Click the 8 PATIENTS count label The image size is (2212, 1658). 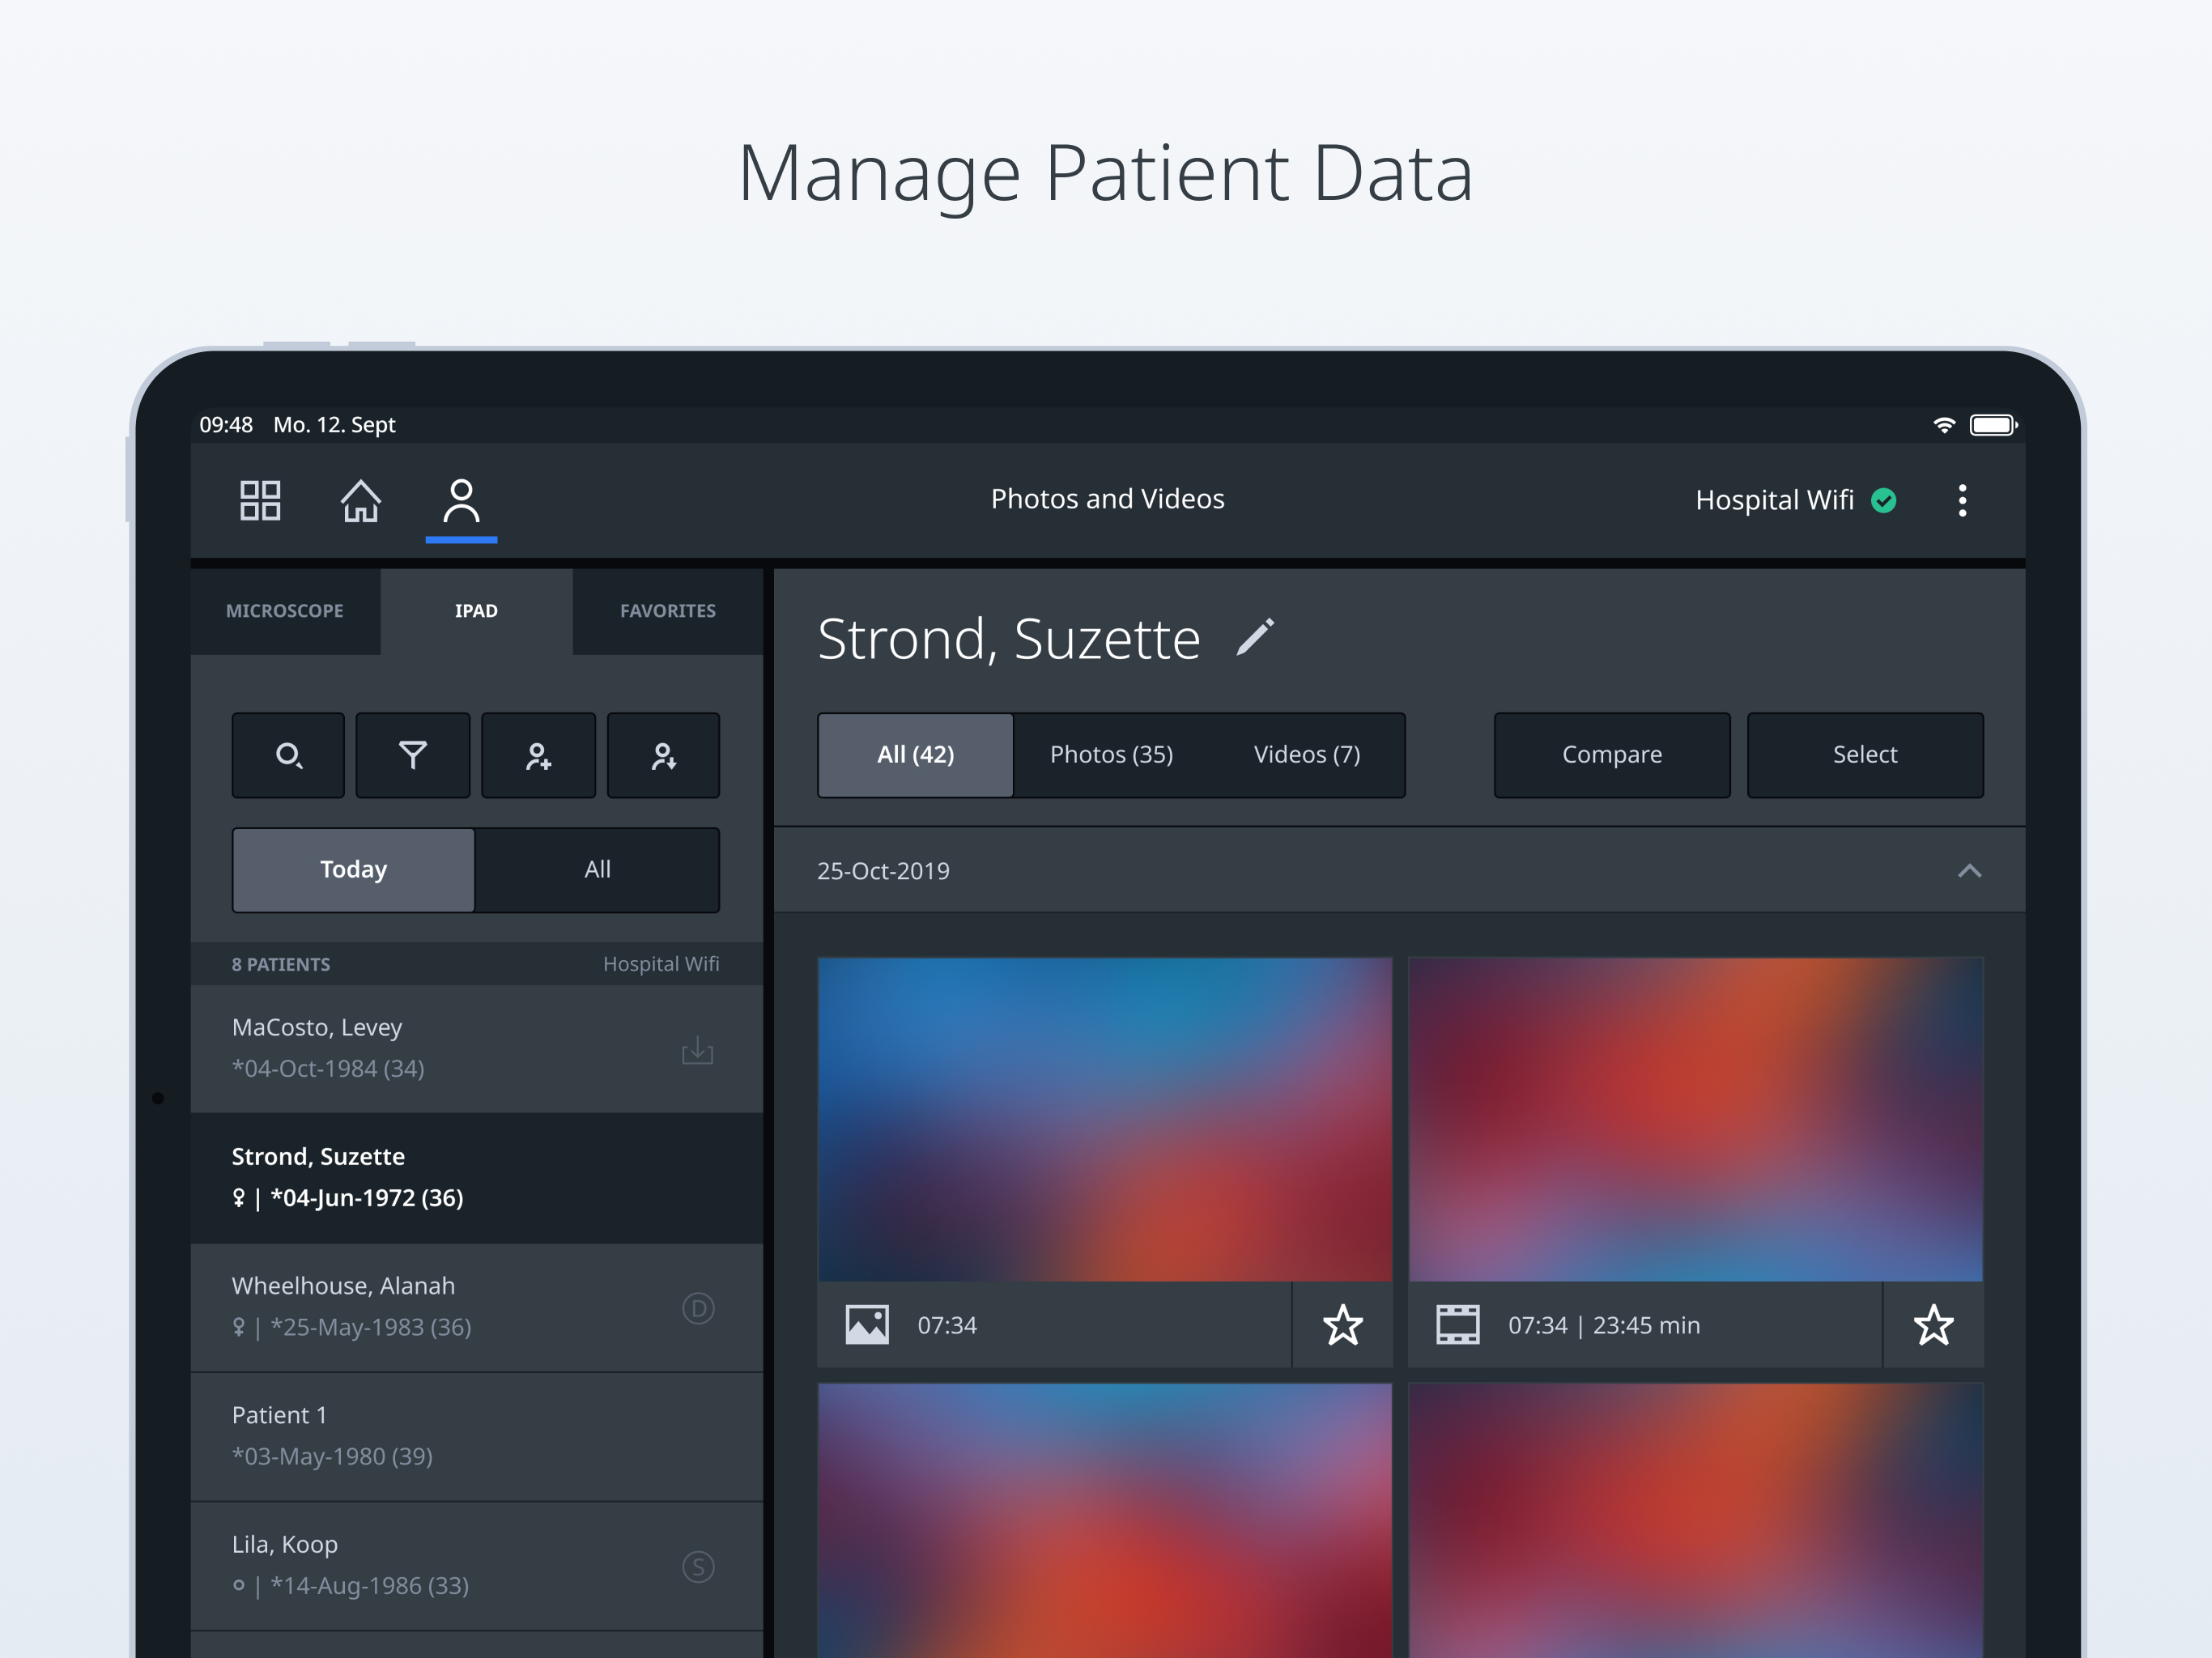point(281,965)
